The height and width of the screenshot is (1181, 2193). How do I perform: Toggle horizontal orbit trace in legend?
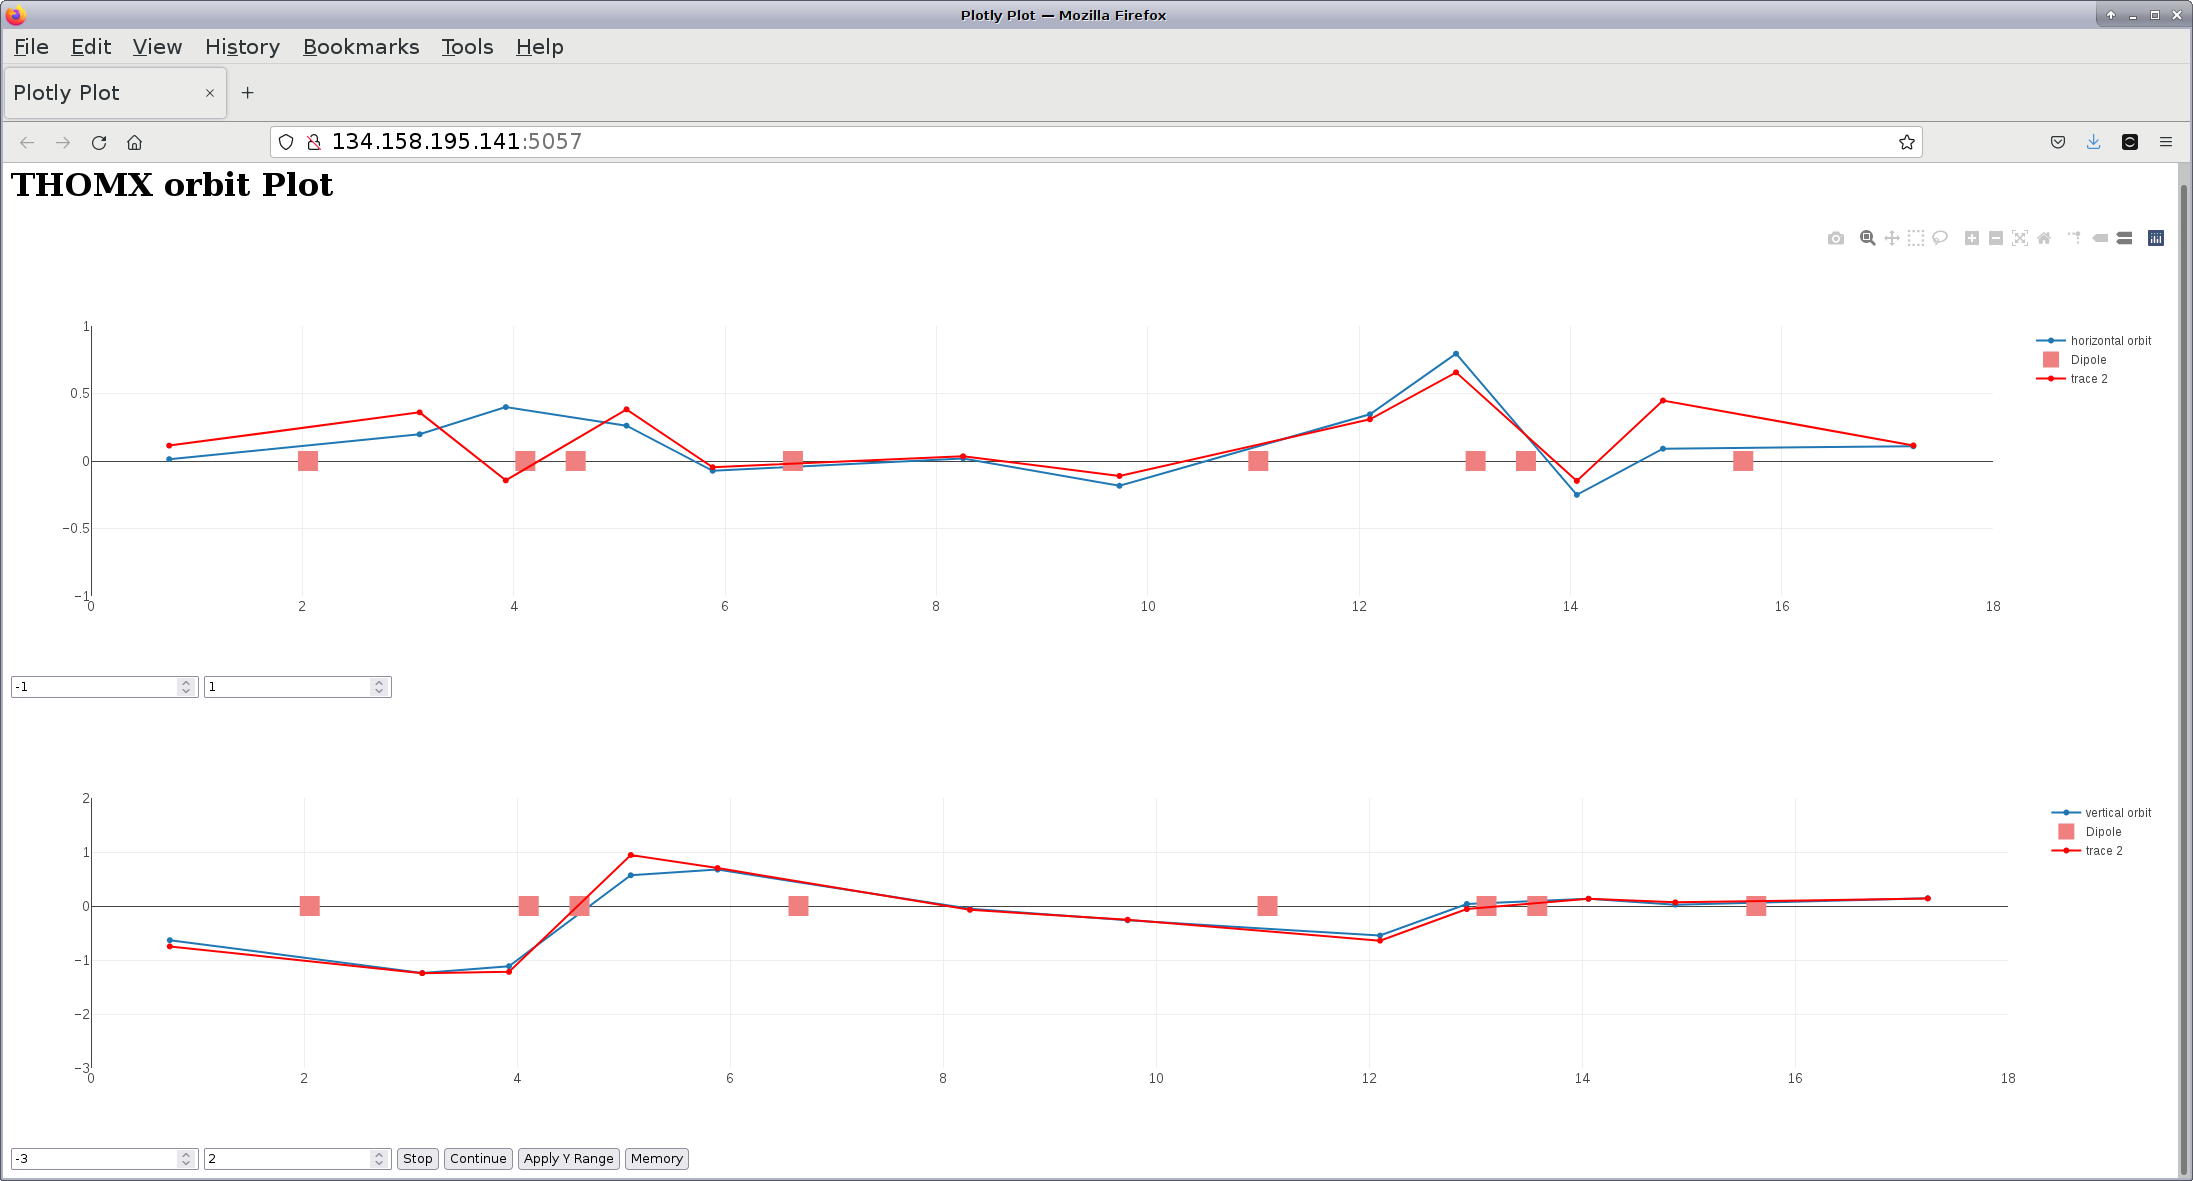2110,341
